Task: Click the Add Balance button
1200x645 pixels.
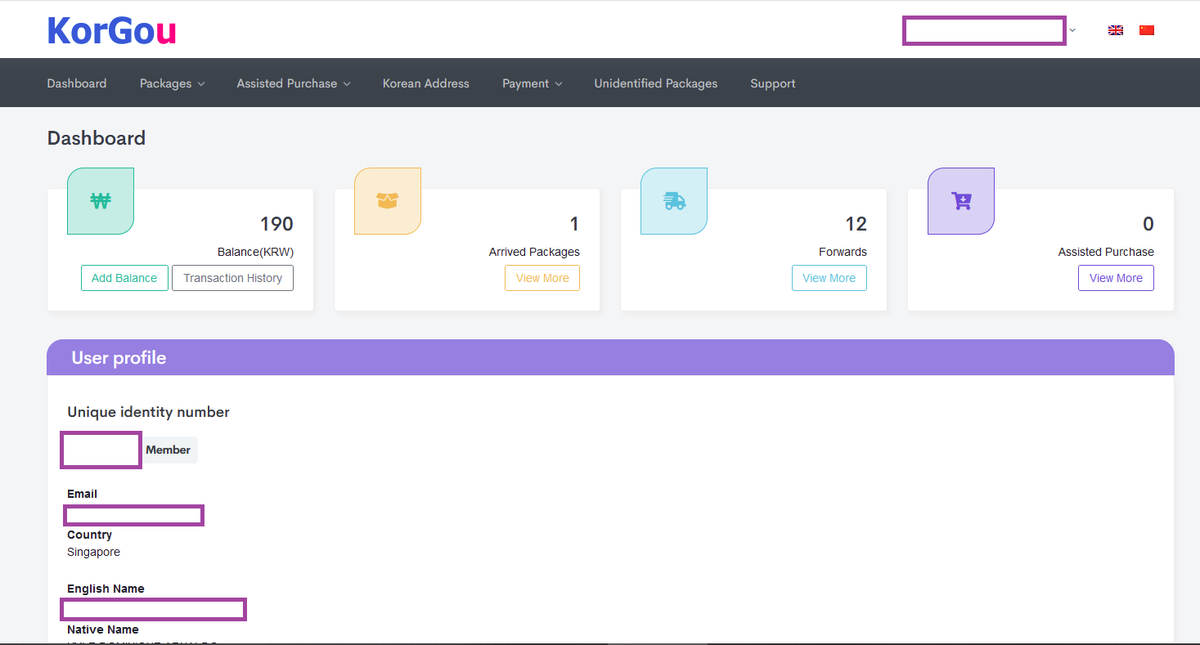Action: 124,278
